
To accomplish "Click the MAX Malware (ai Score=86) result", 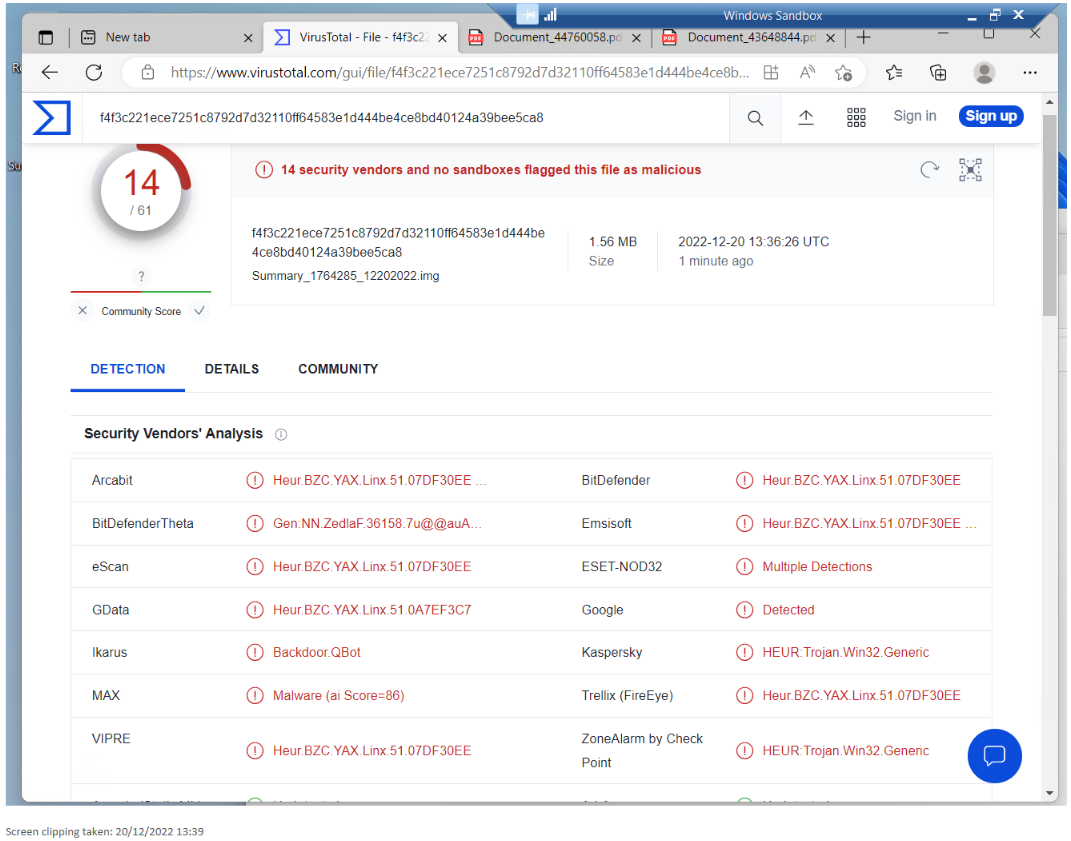I will pos(339,695).
